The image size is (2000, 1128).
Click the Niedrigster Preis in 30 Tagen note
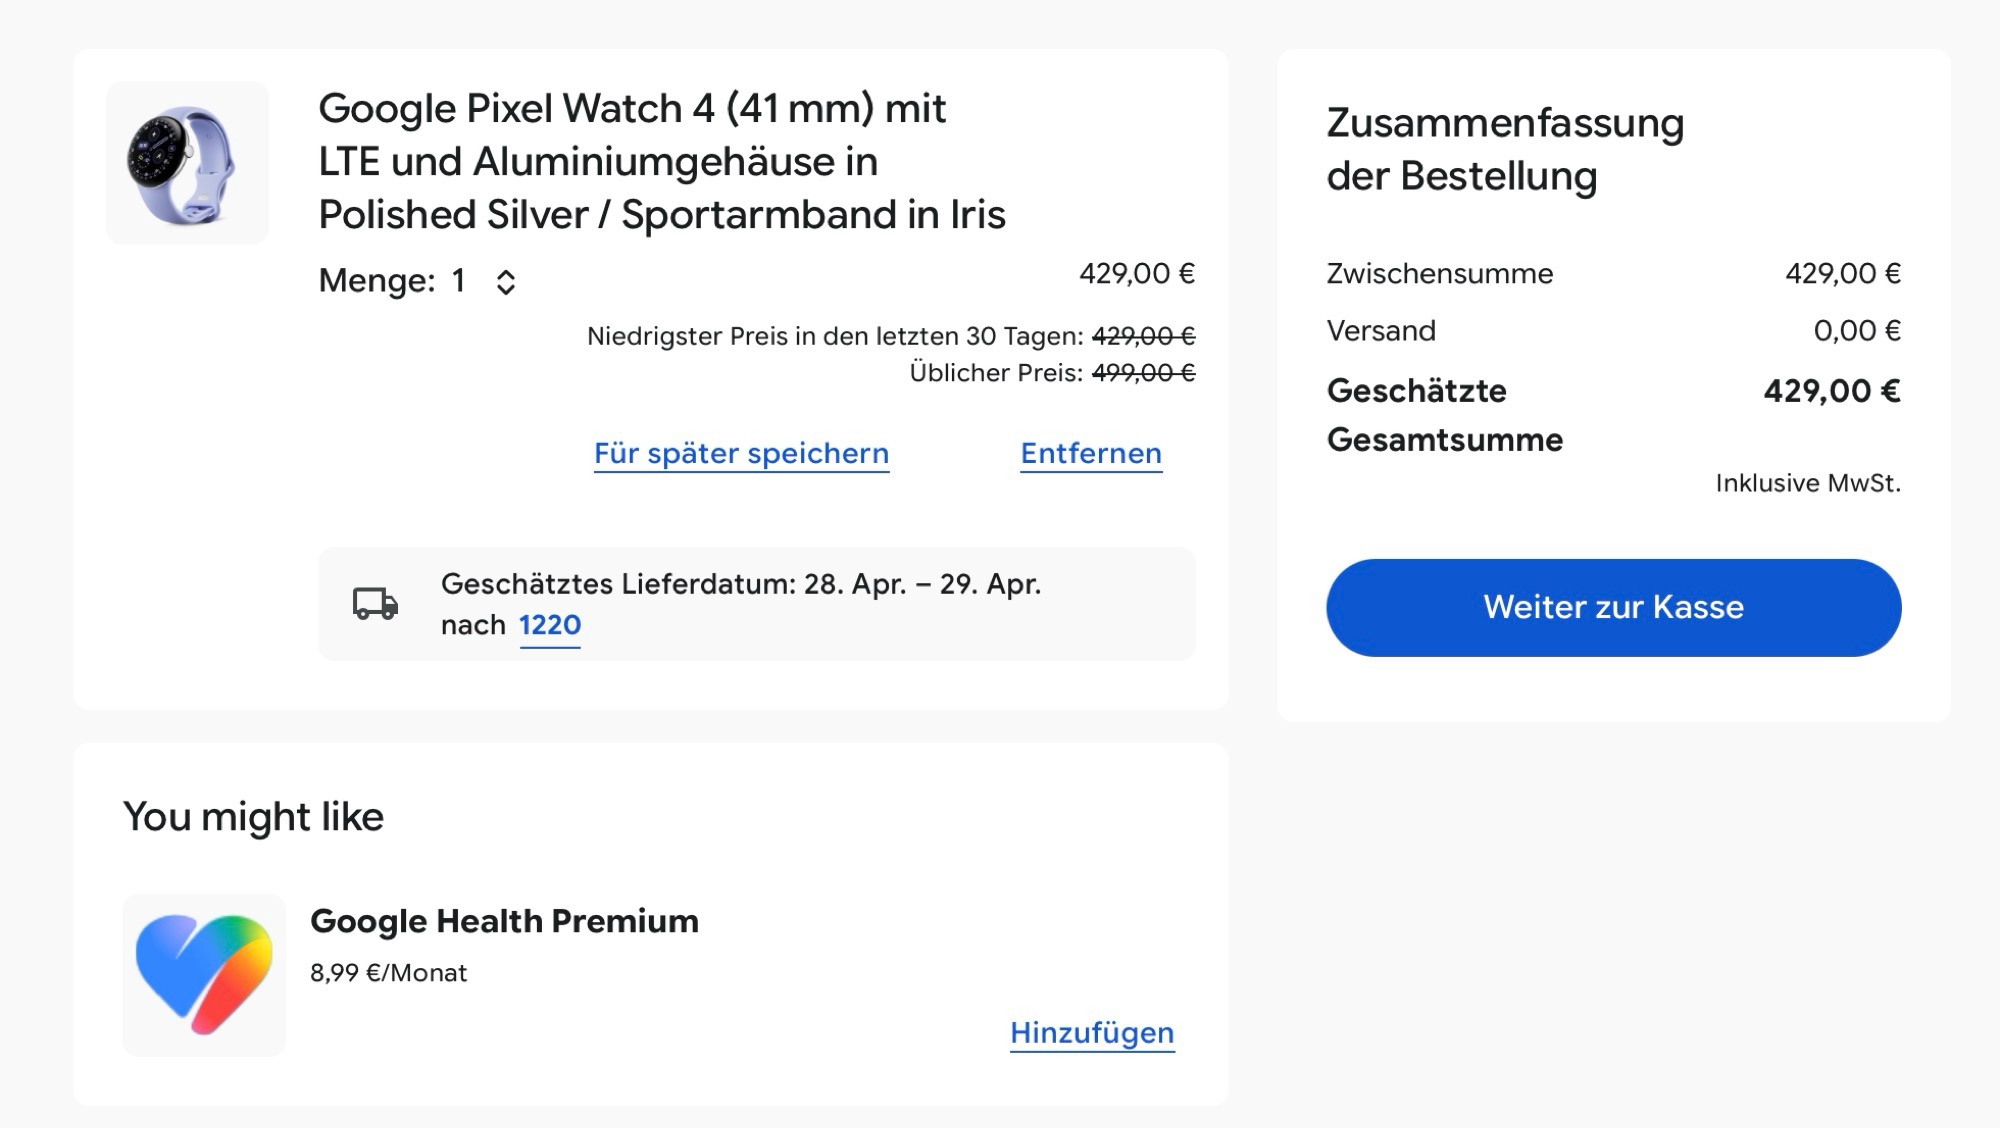834,336
